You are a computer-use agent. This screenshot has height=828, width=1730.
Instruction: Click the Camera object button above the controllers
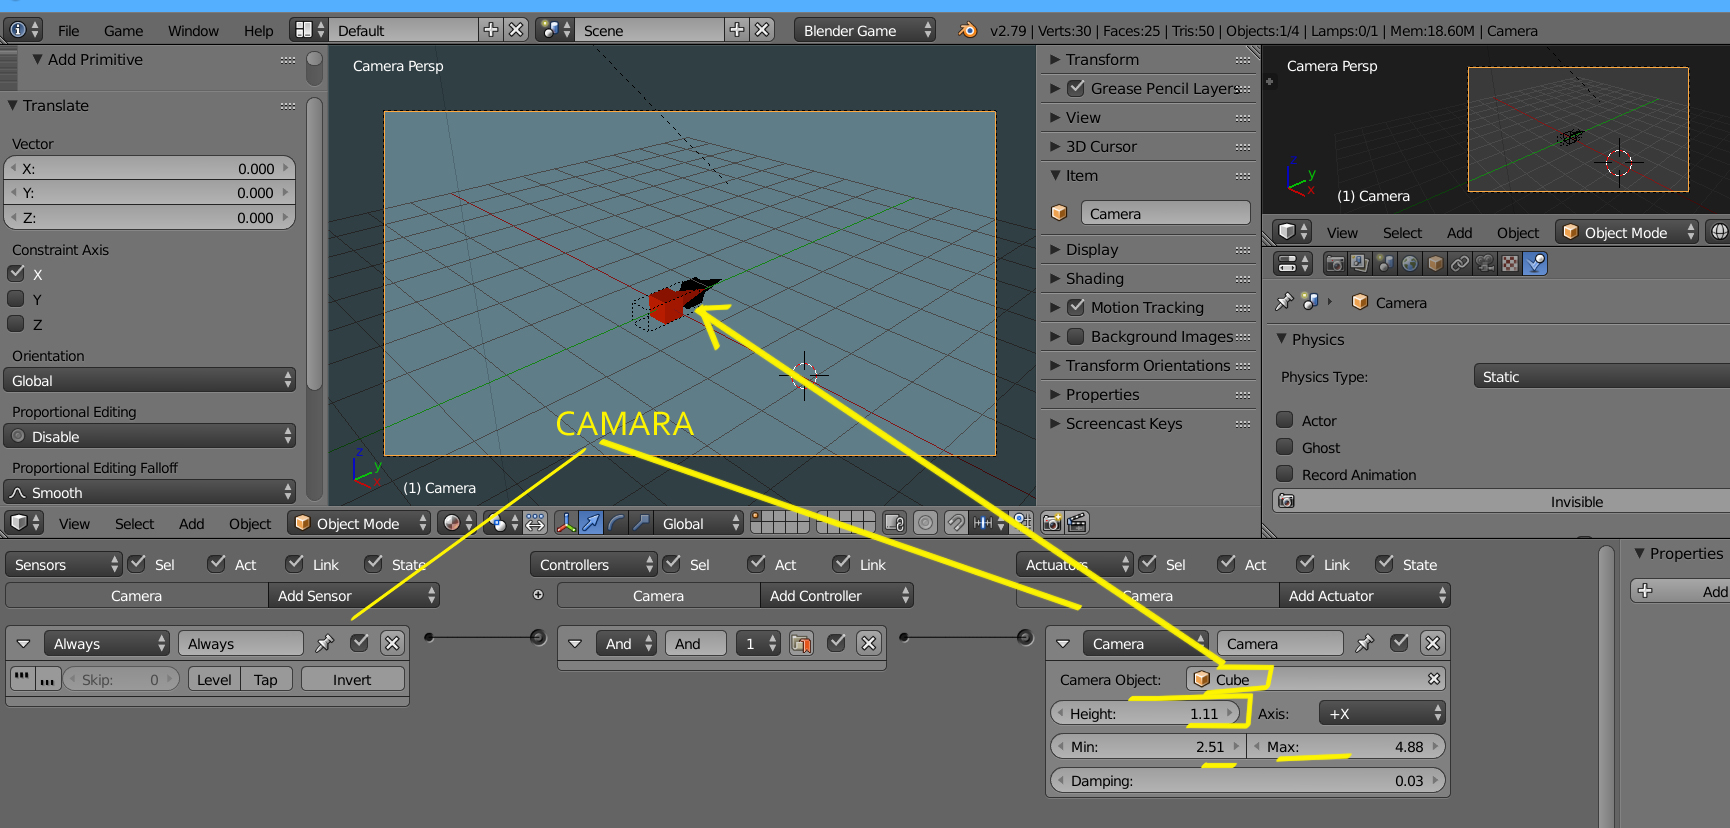659,595
